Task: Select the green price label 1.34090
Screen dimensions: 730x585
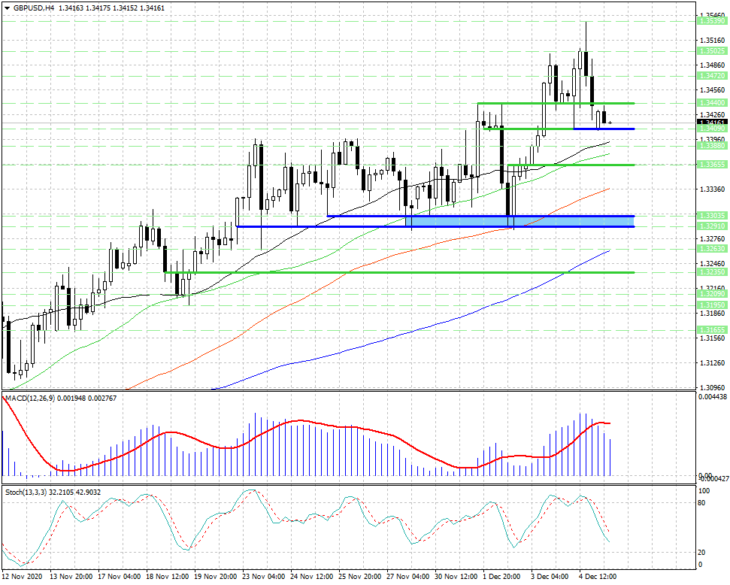Action: 712,128
